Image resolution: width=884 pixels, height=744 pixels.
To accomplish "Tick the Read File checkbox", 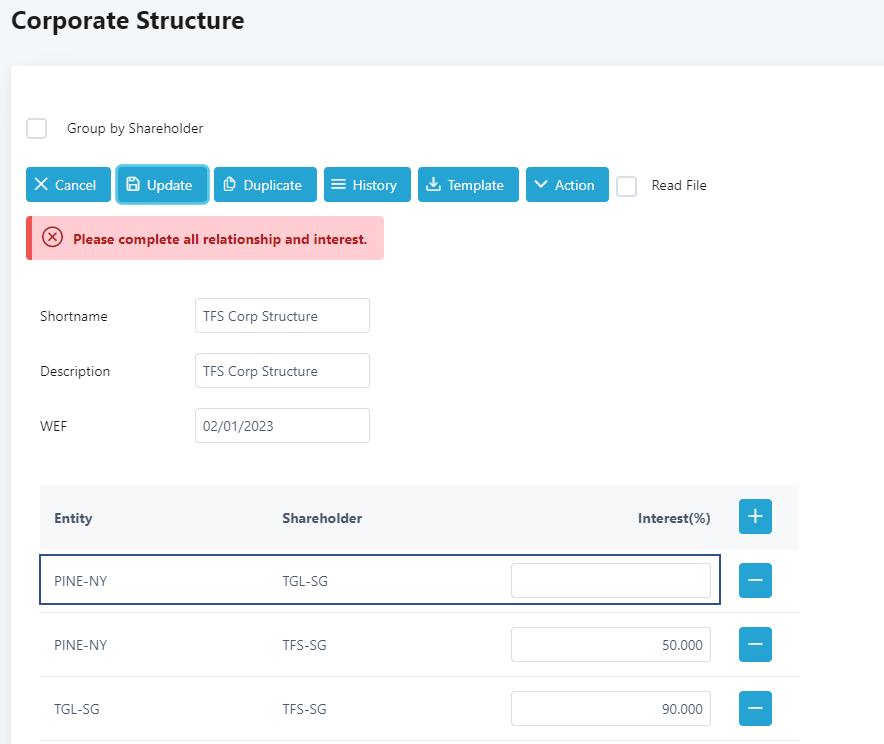I will [627, 186].
